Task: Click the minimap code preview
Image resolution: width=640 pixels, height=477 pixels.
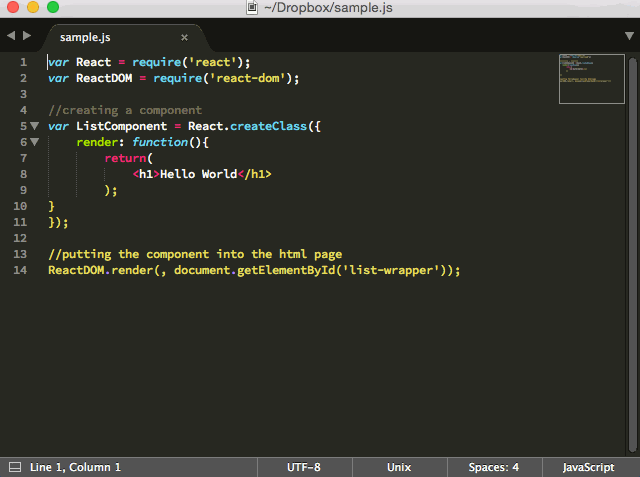Action: (591, 79)
